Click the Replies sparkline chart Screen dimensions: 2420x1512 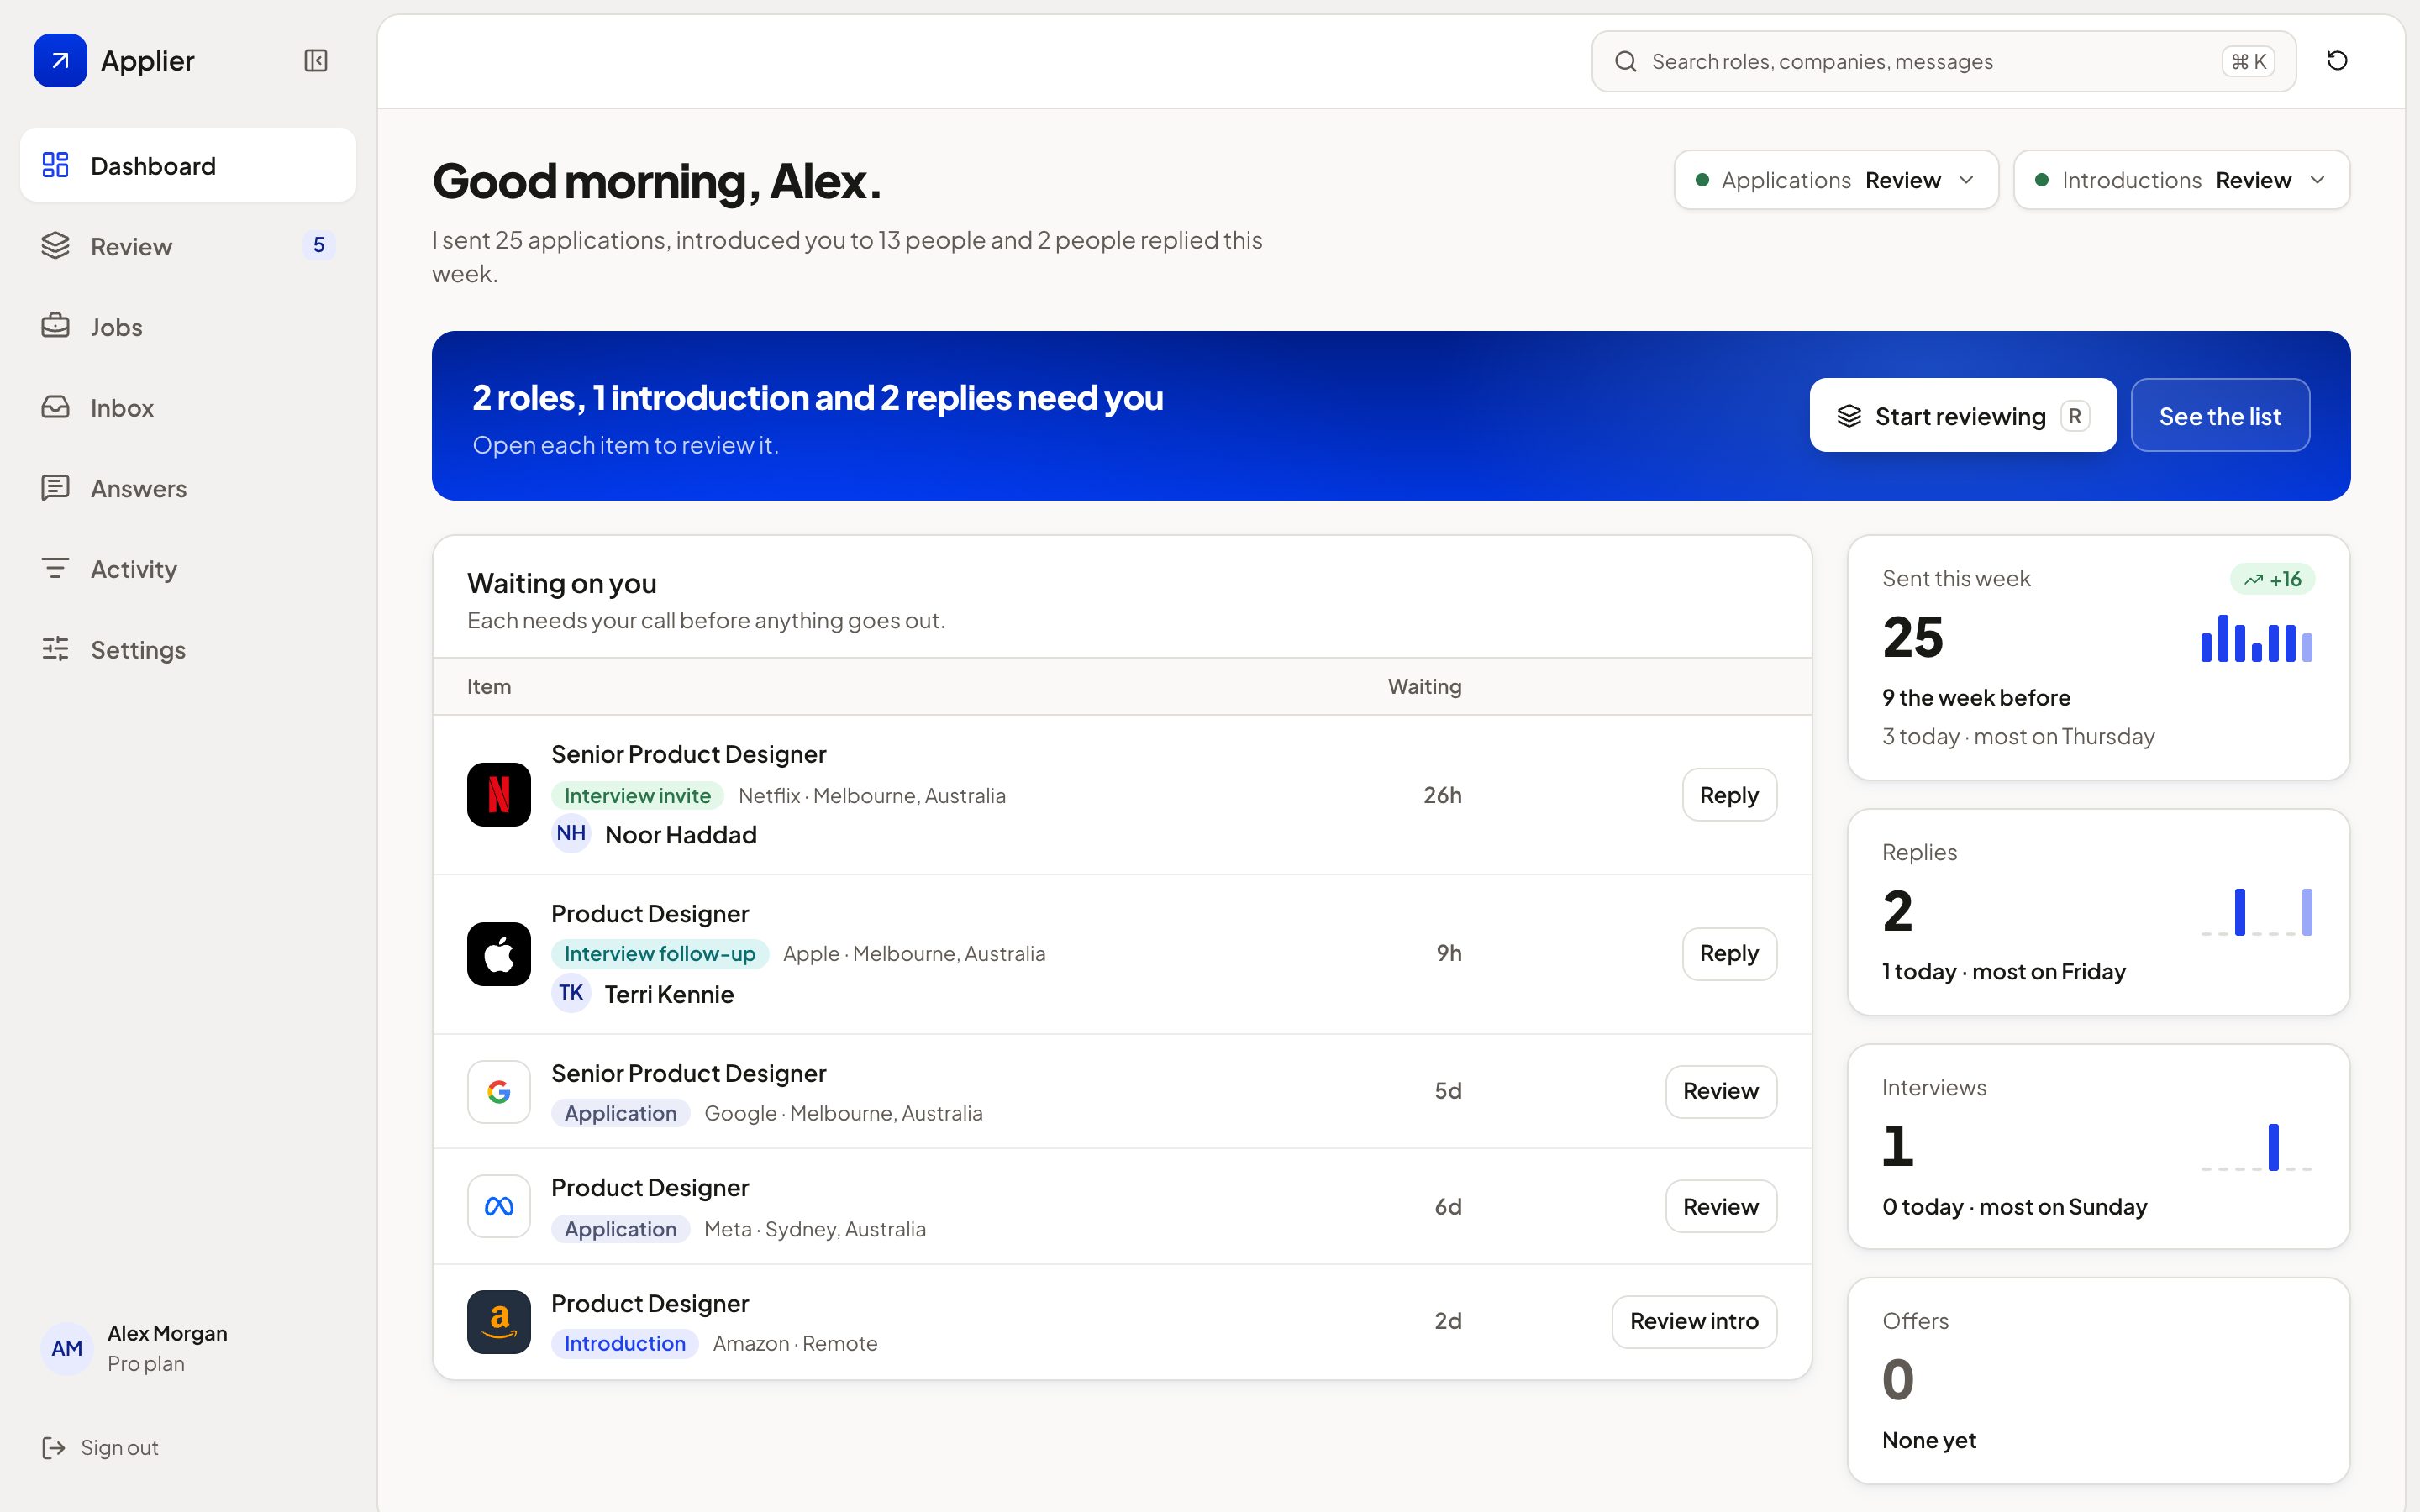click(x=2257, y=911)
